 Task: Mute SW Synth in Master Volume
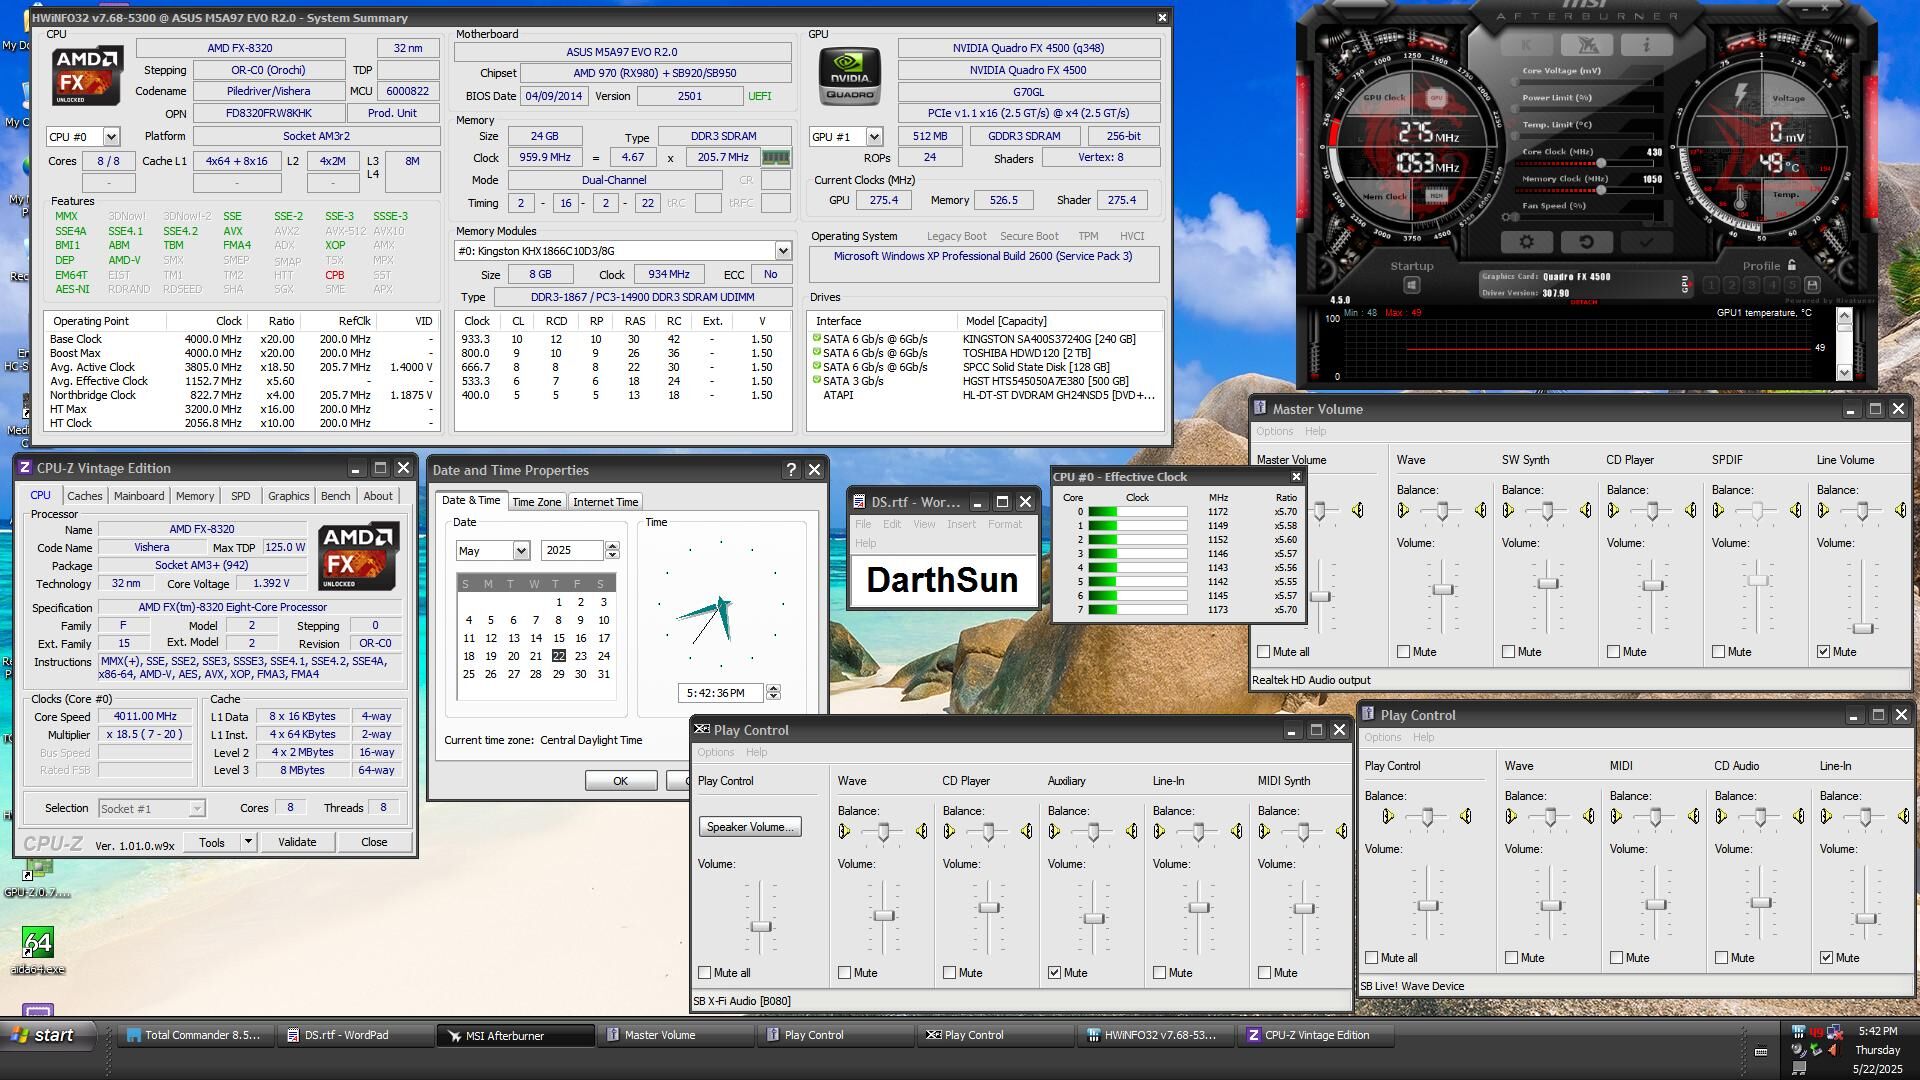click(x=1509, y=652)
